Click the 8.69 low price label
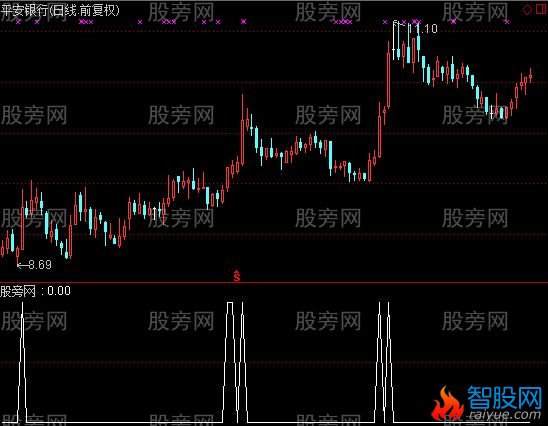 [40, 265]
